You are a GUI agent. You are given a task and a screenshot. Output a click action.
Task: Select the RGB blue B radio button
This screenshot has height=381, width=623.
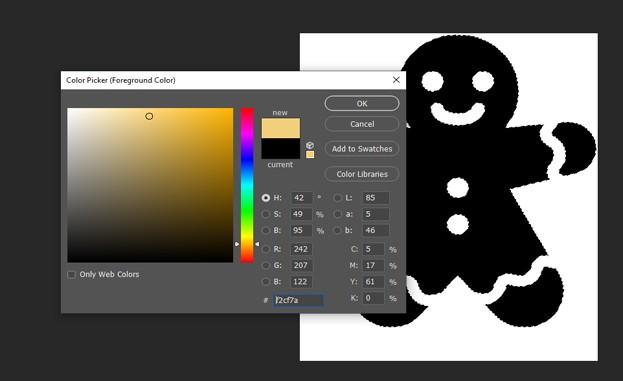(266, 282)
